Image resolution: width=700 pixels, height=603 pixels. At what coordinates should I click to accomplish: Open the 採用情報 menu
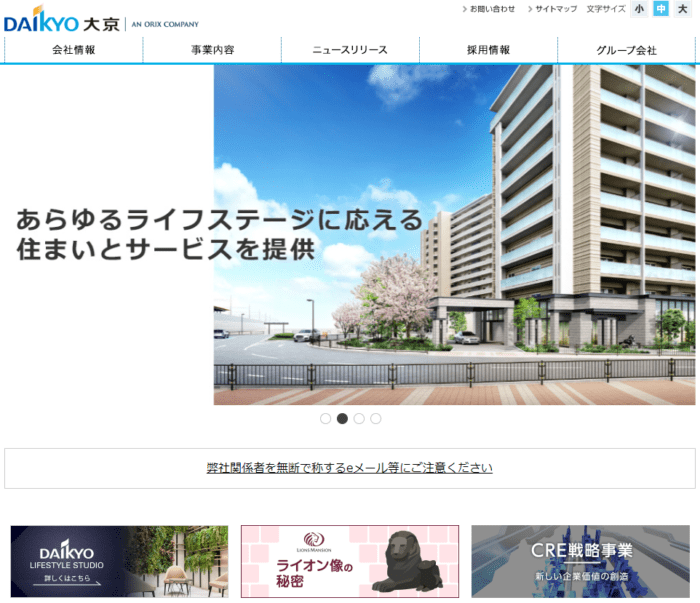[488, 50]
